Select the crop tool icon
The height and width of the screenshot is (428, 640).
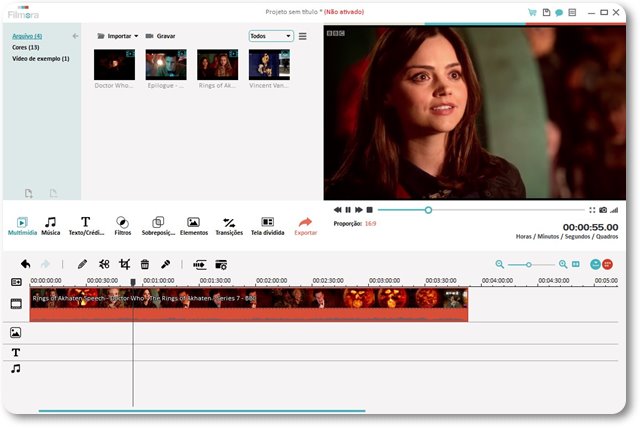[124, 264]
